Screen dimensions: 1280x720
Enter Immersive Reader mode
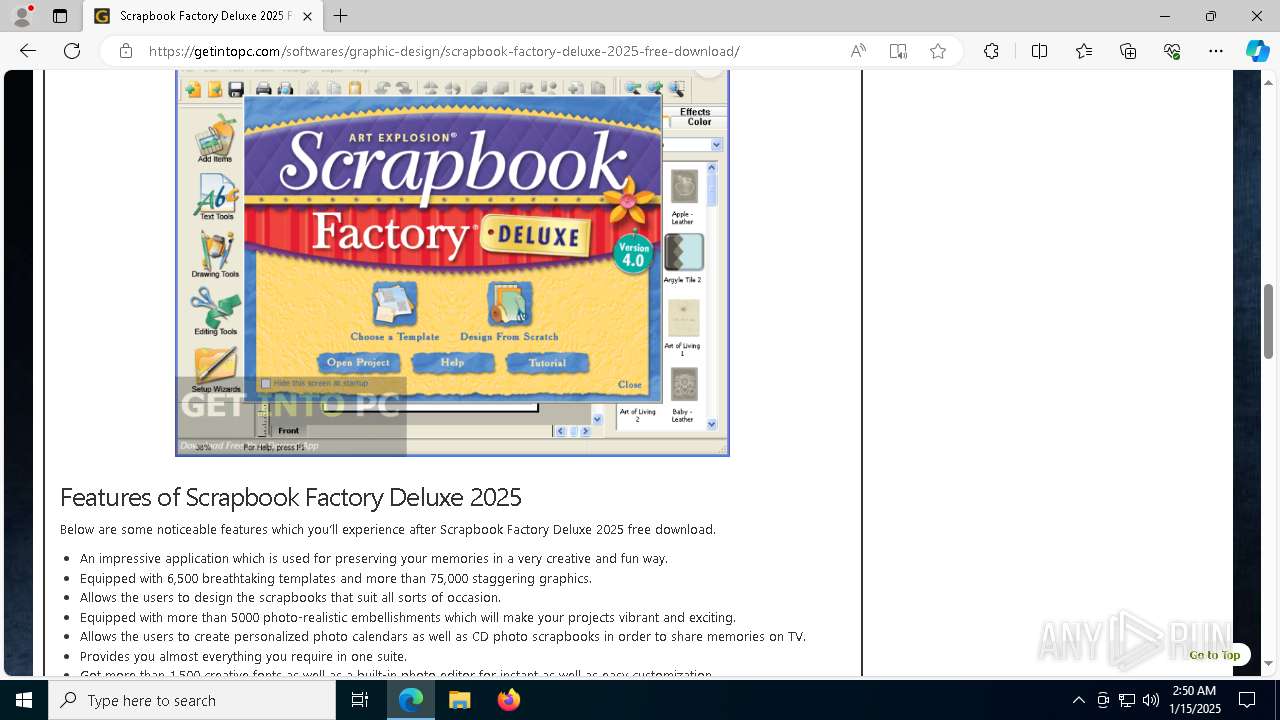tap(898, 51)
